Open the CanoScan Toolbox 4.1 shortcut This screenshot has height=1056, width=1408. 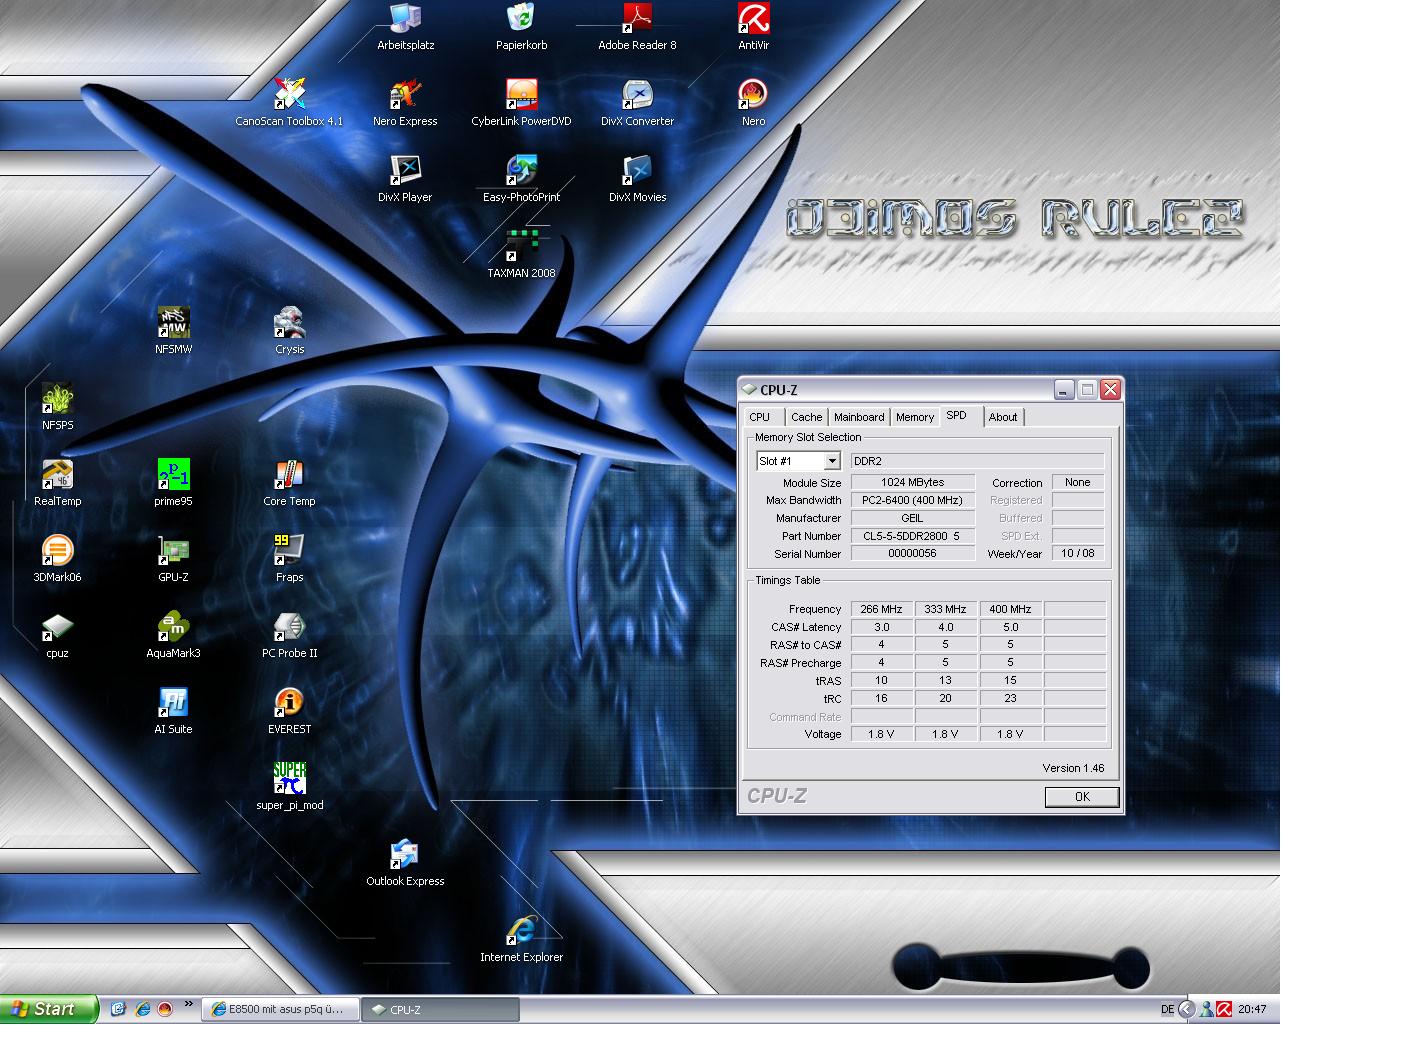pyautogui.click(x=289, y=103)
